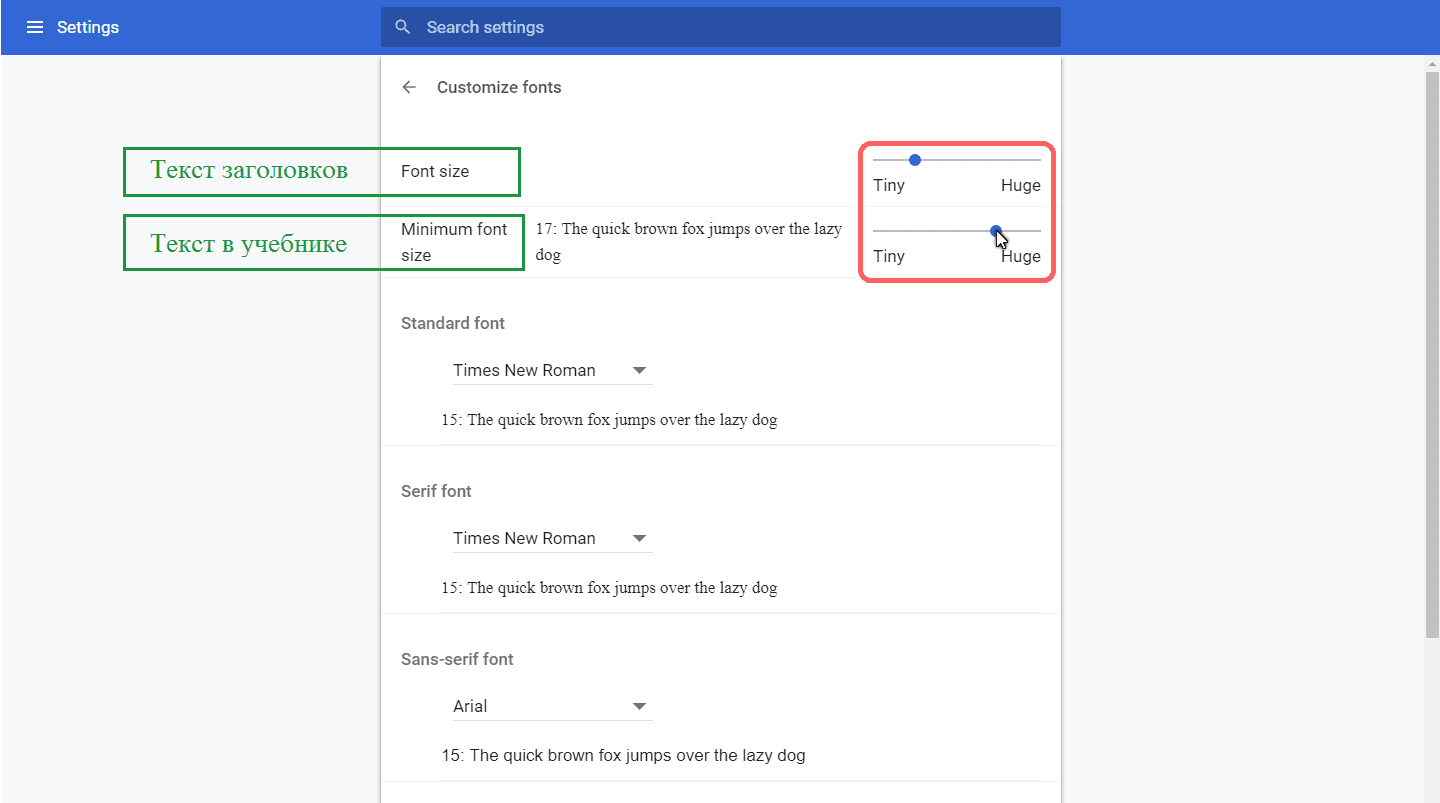Screen dimensions: 1440x803
Task: Click the search magnifier icon
Action: [403, 27]
